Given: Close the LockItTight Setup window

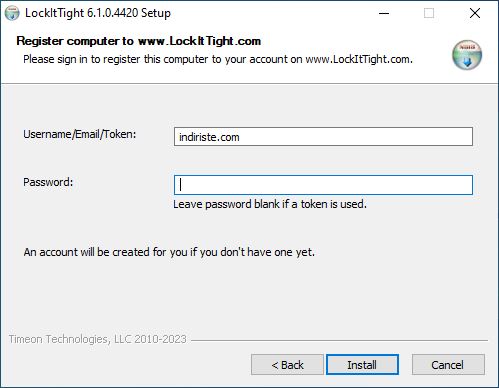Looking at the screenshot, I should pyautogui.click(x=475, y=13).
